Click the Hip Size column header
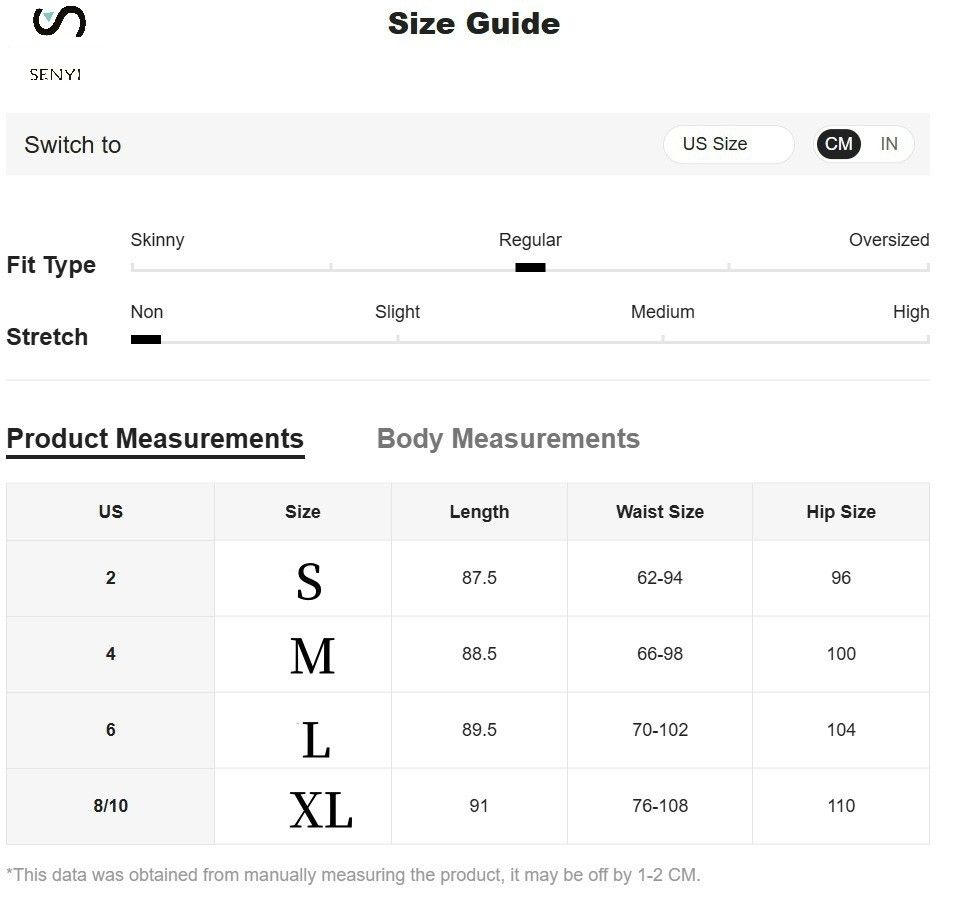This screenshot has height=902, width=972. [x=841, y=512]
